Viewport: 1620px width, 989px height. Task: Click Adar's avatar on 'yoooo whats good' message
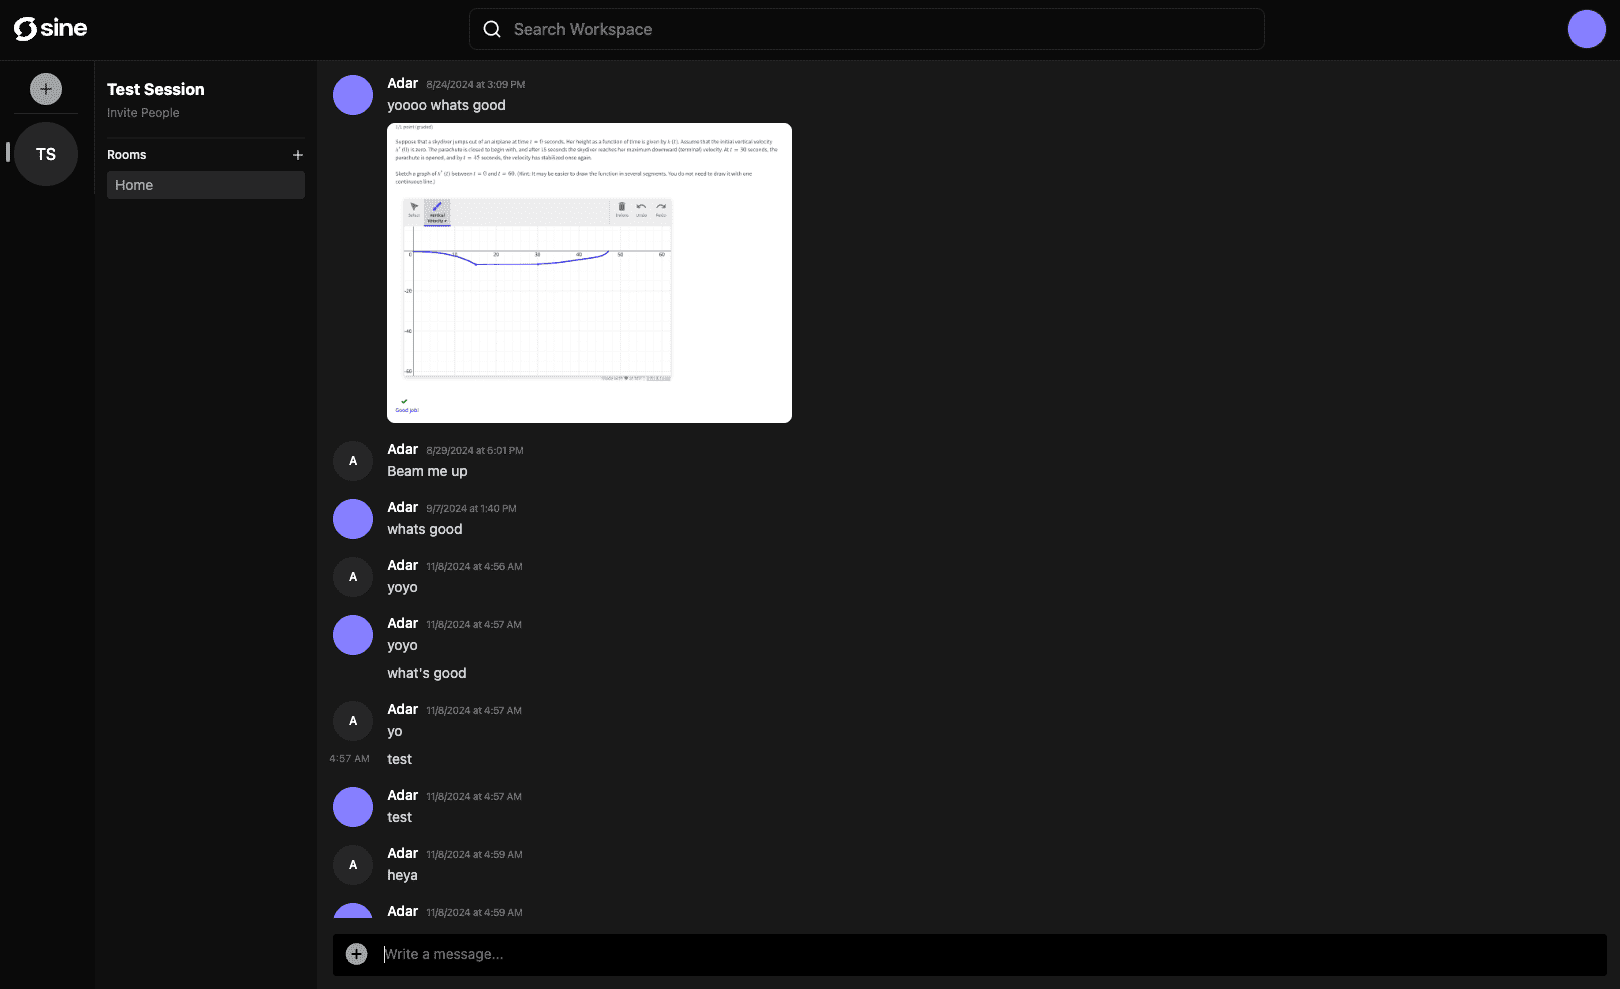pos(353,95)
